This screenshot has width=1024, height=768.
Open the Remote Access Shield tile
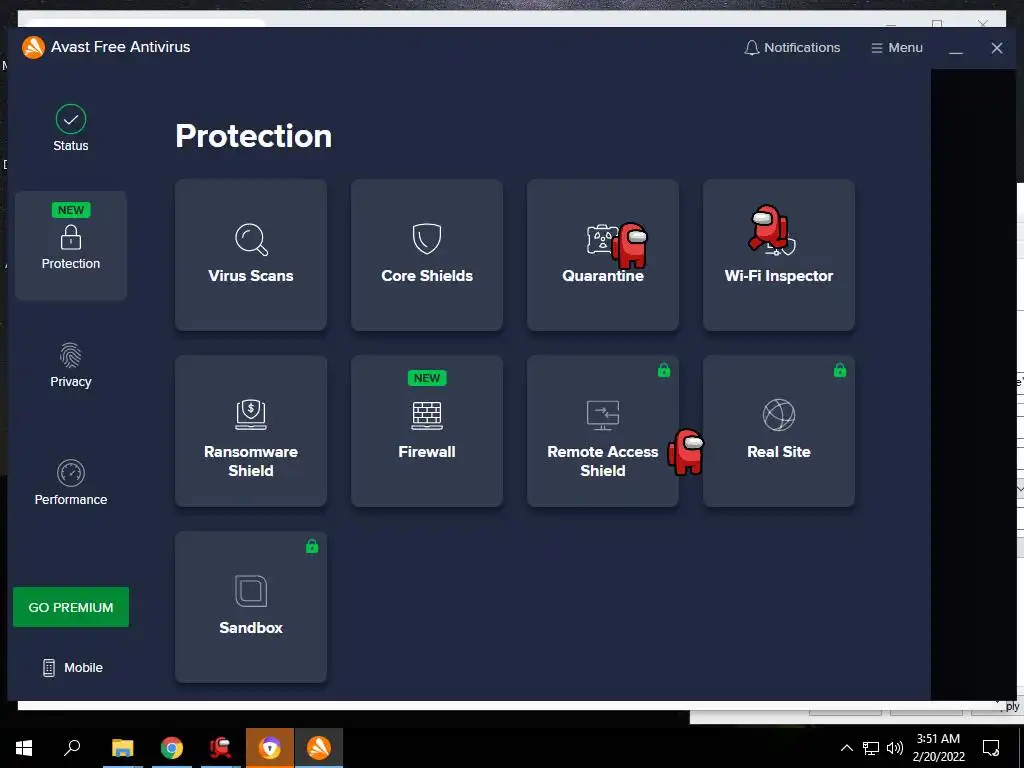click(x=603, y=431)
